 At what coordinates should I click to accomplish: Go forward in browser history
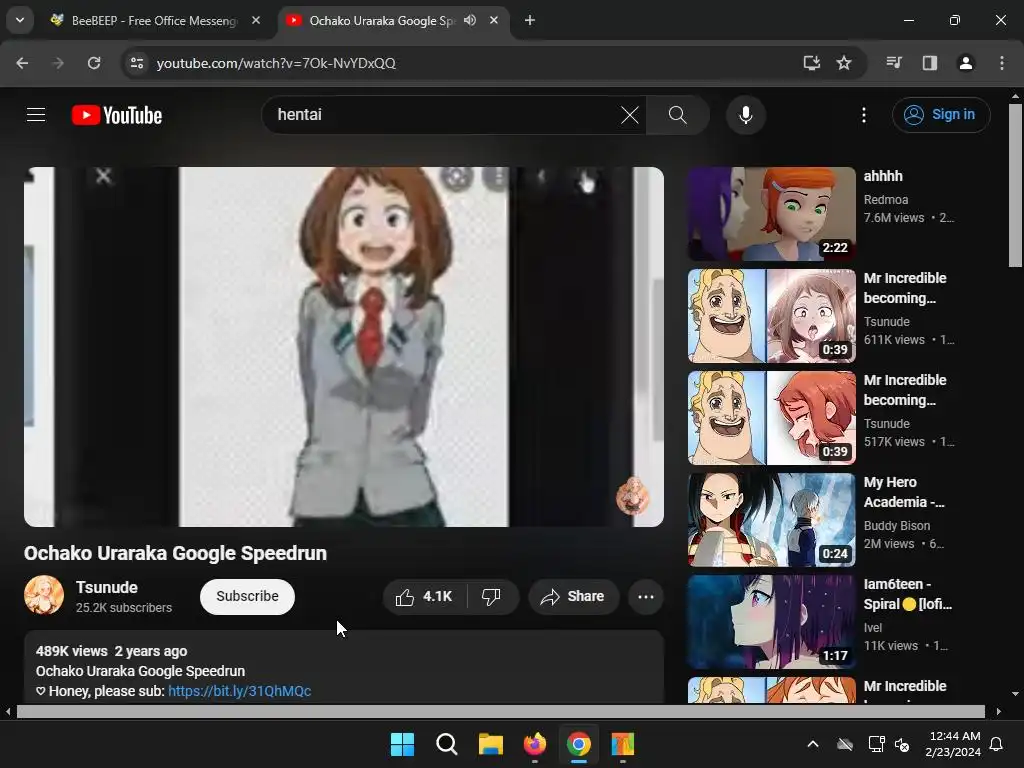click(x=58, y=63)
